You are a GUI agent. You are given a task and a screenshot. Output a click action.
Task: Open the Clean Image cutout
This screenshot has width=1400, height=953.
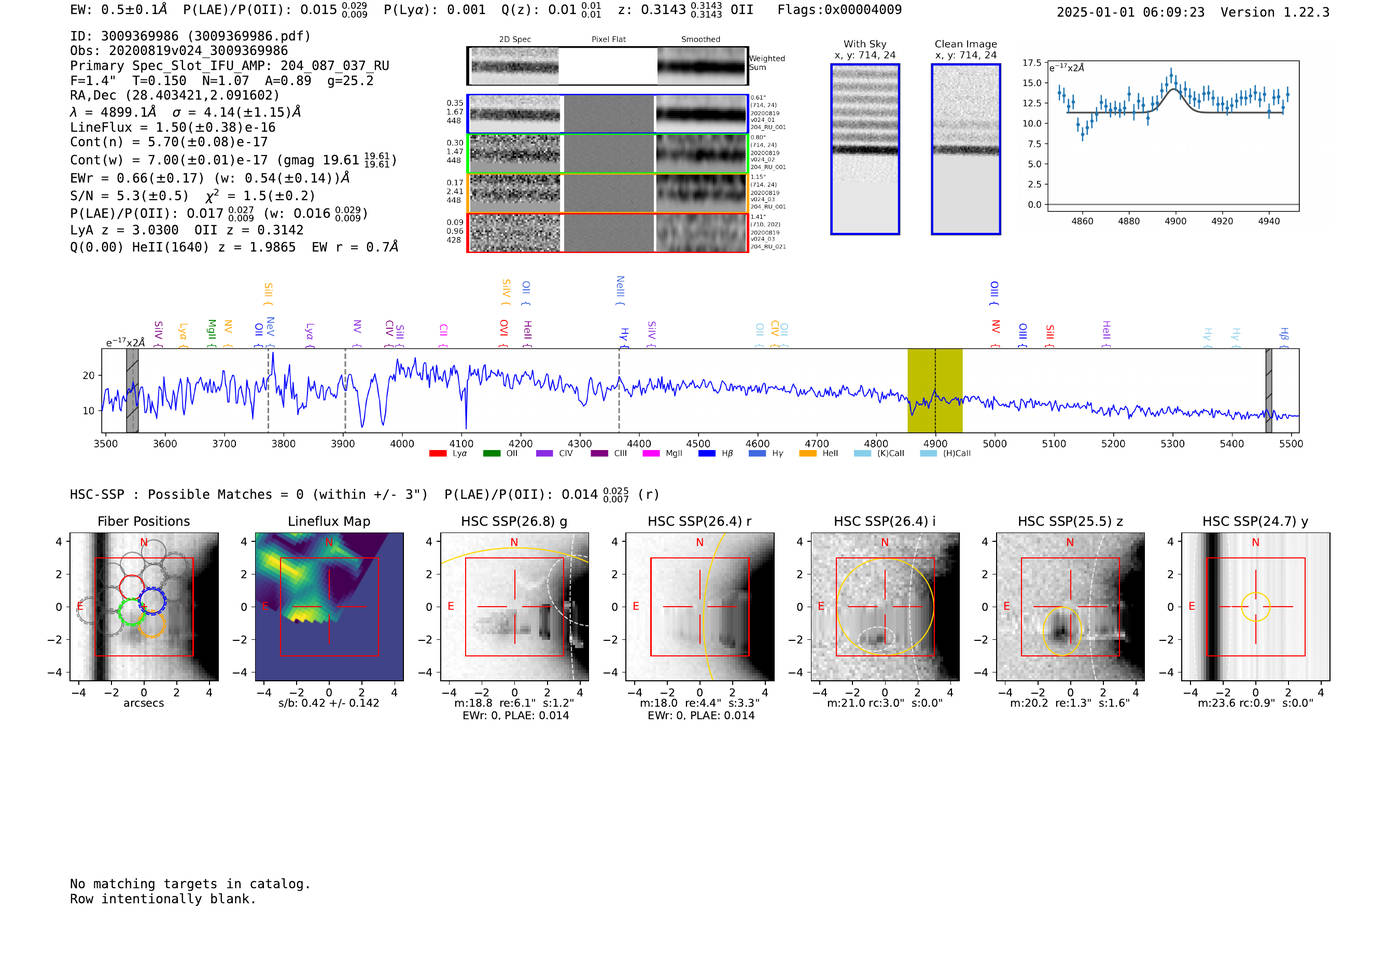[966, 149]
